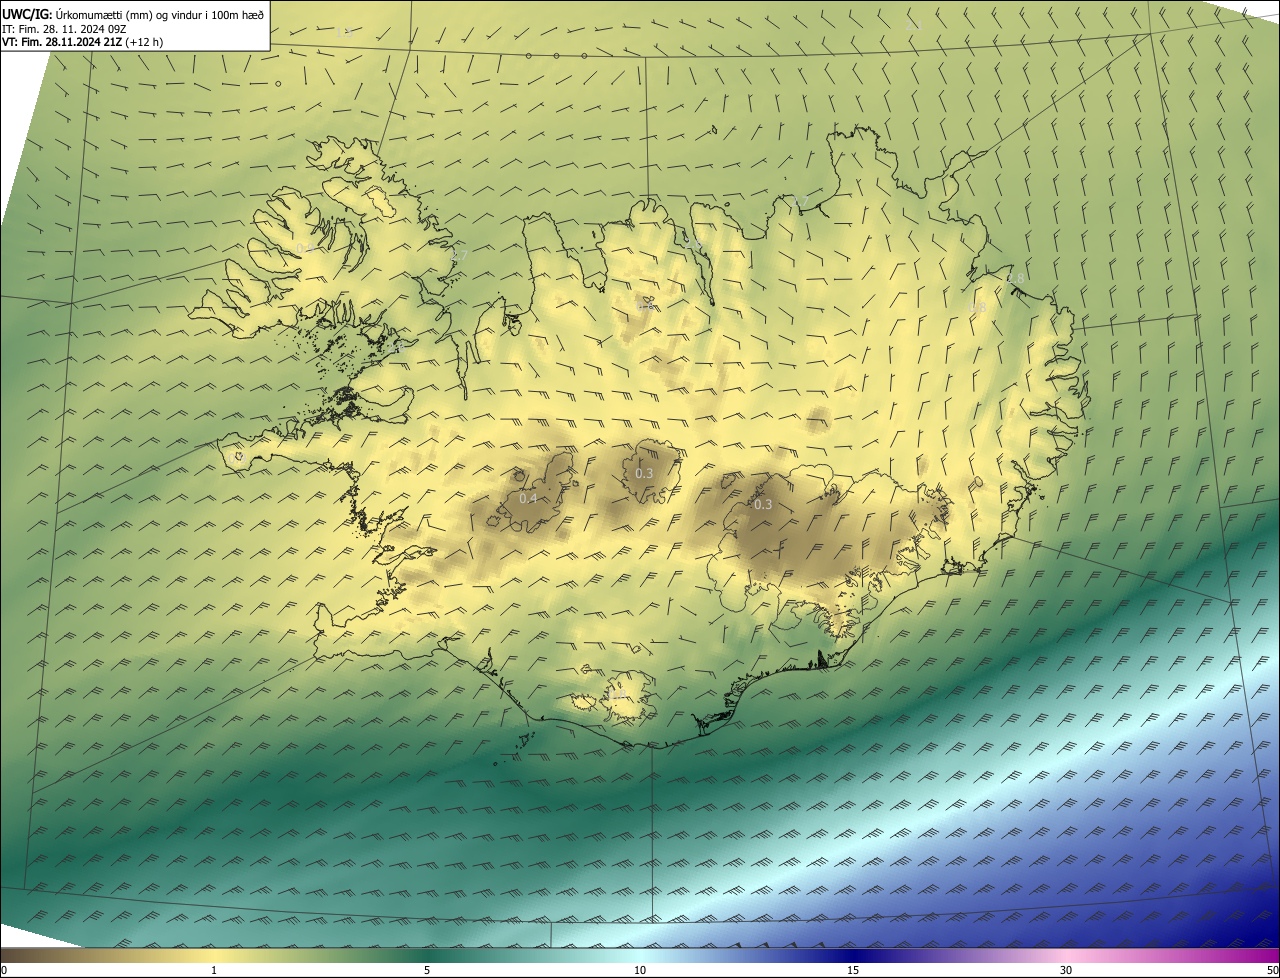Click the color scale label 1
The width and height of the screenshot is (1280, 978).
click(214, 970)
